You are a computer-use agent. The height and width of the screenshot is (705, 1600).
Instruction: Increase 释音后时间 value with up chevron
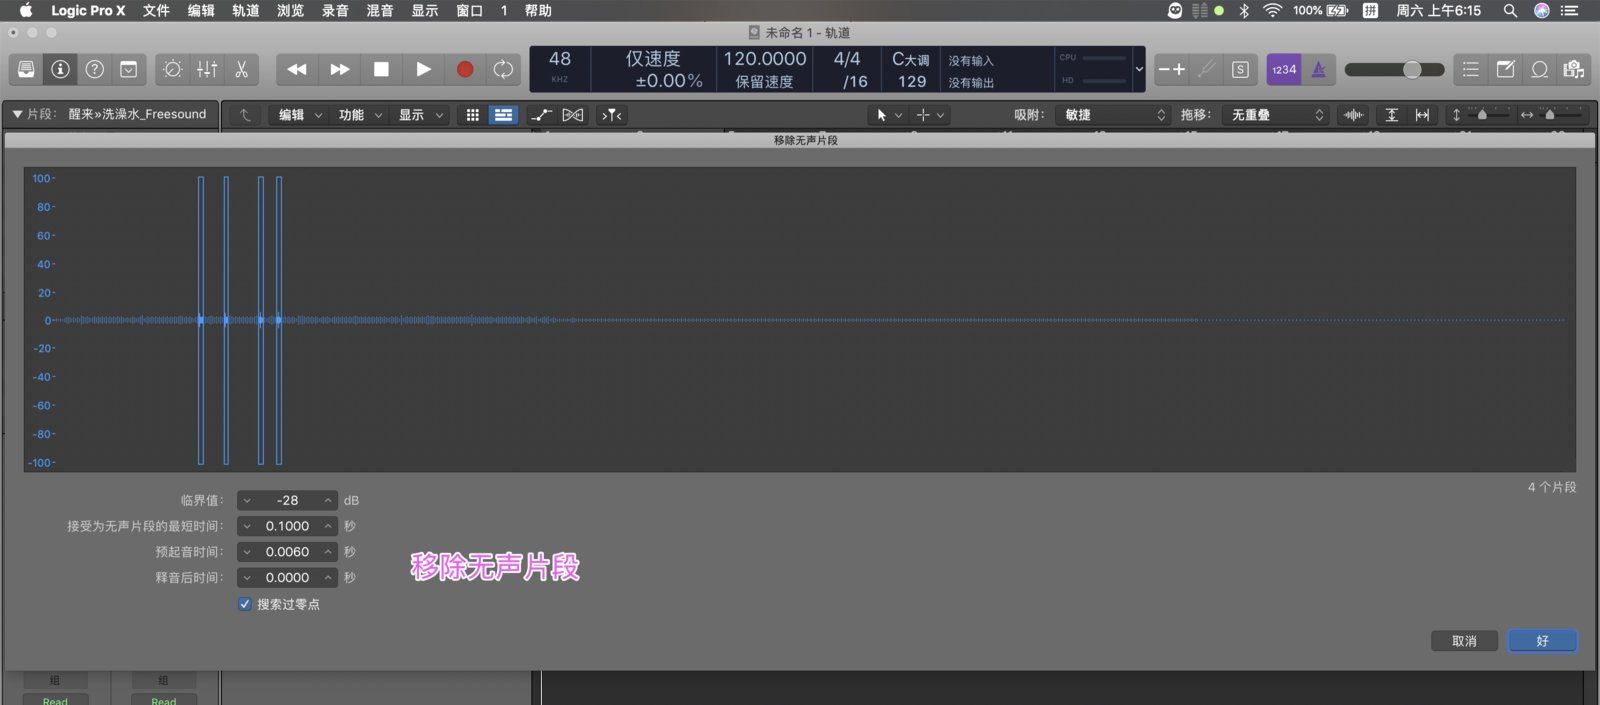[328, 578]
